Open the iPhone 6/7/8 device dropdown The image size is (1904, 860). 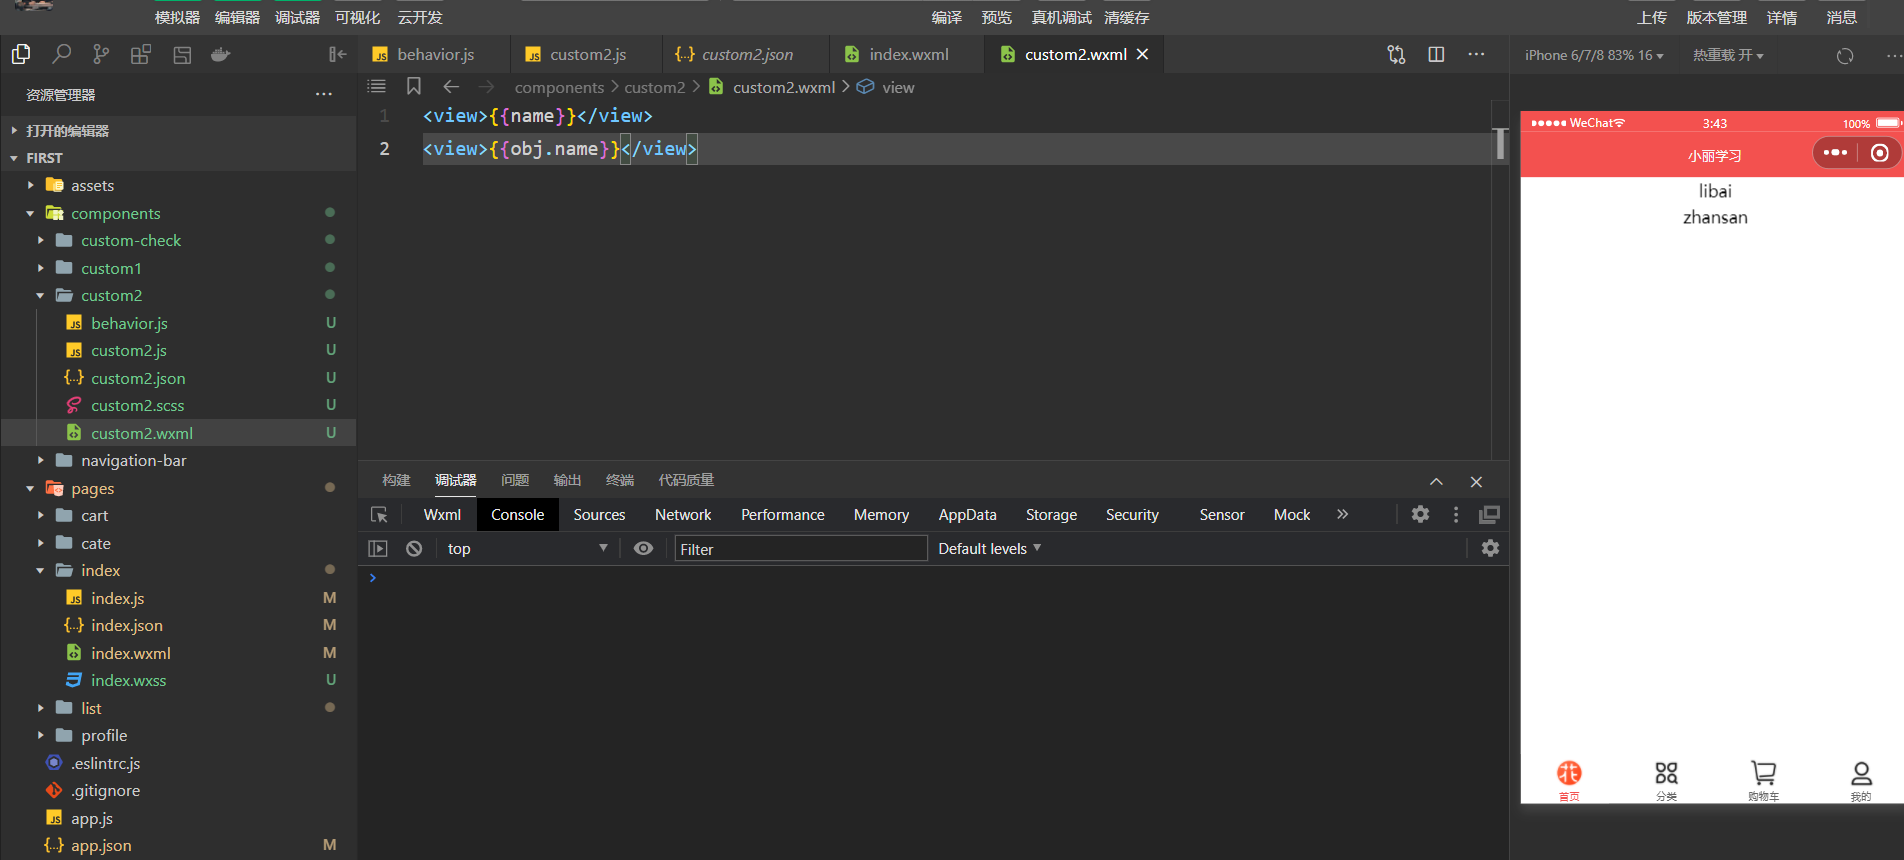(1594, 55)
